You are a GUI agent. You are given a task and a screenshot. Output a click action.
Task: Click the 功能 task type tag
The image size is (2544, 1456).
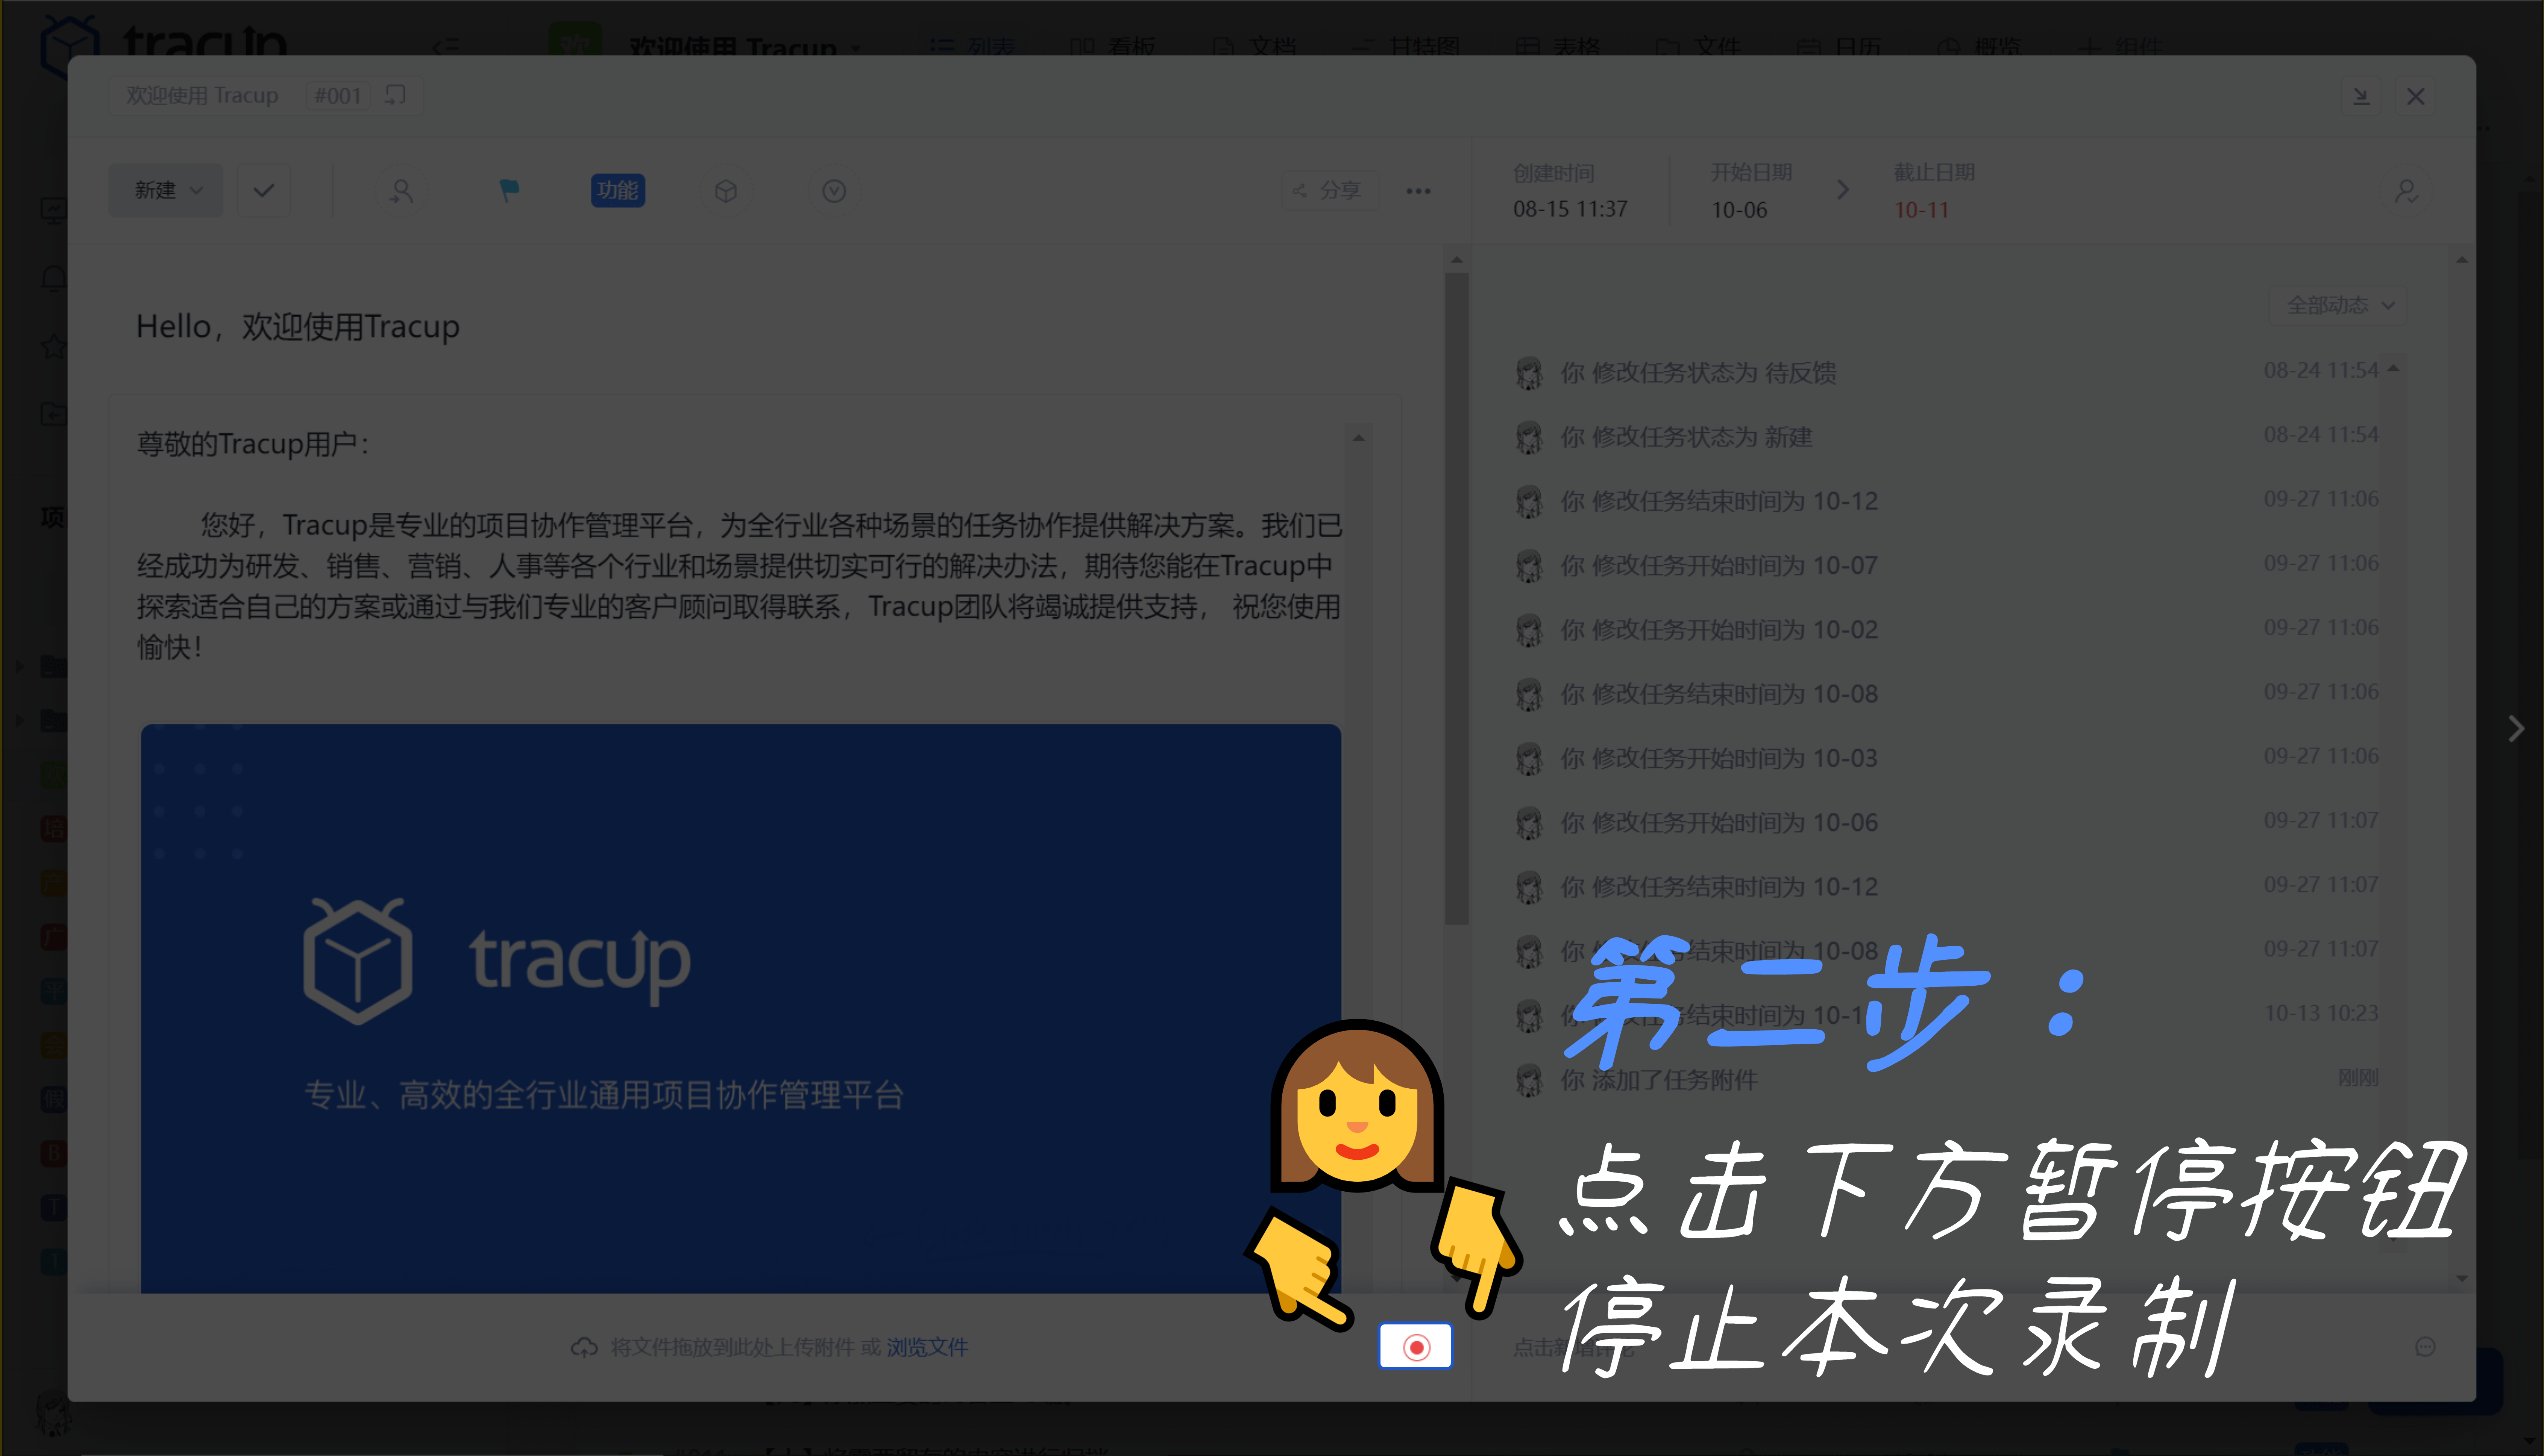pyautogui.click(x=617, y=190)
